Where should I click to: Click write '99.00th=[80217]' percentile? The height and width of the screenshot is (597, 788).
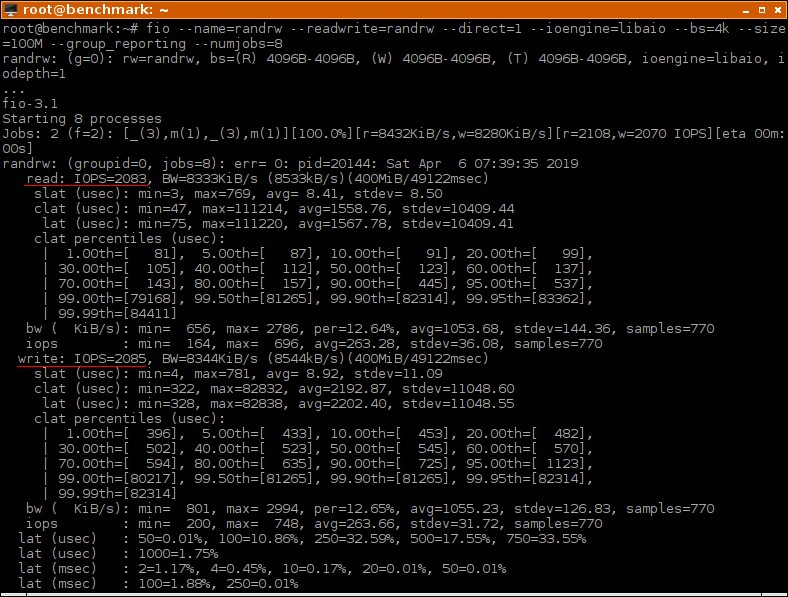[x=117, y=479]
